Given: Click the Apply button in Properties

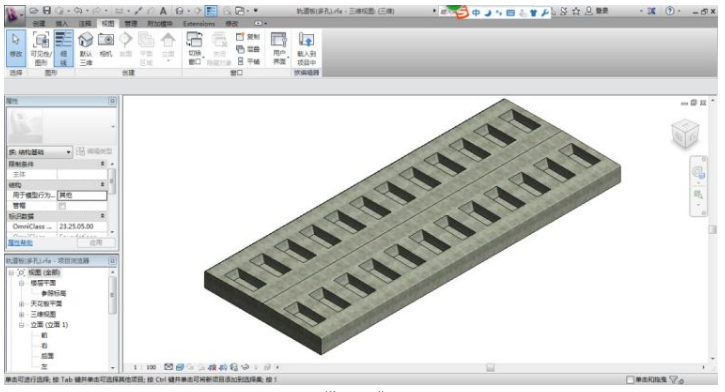Looking at the screenshot, I should 95,243.
